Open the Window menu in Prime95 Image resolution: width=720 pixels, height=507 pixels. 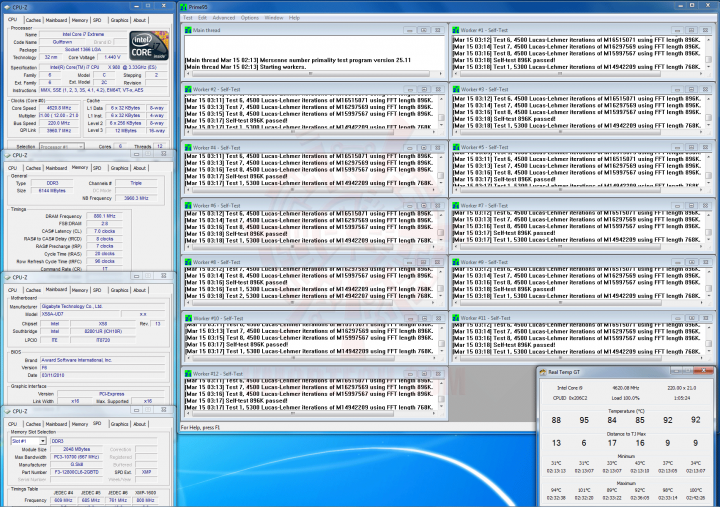[x=274, y=18]
